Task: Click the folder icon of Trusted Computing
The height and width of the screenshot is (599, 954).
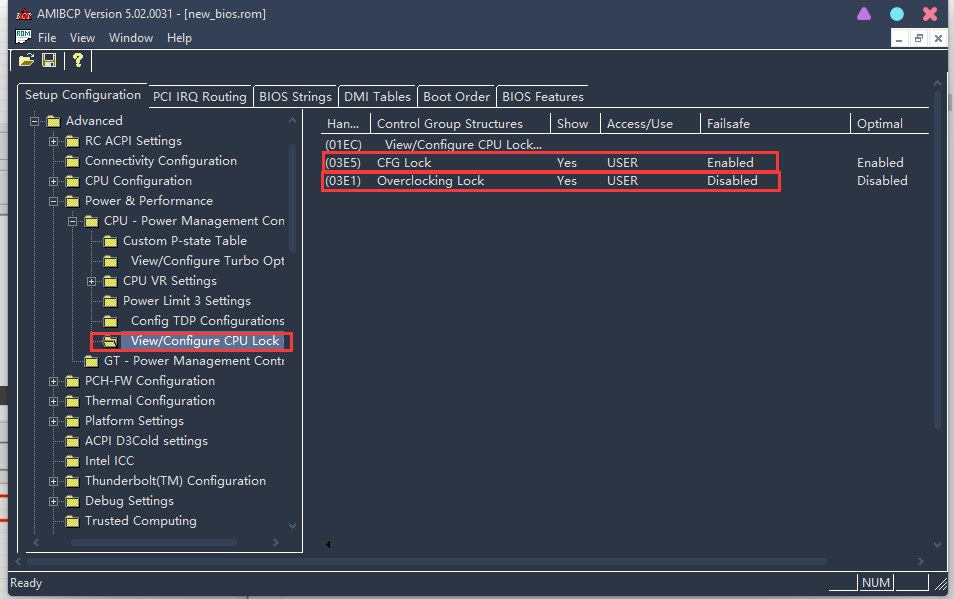Action: (x=72, y=521)
